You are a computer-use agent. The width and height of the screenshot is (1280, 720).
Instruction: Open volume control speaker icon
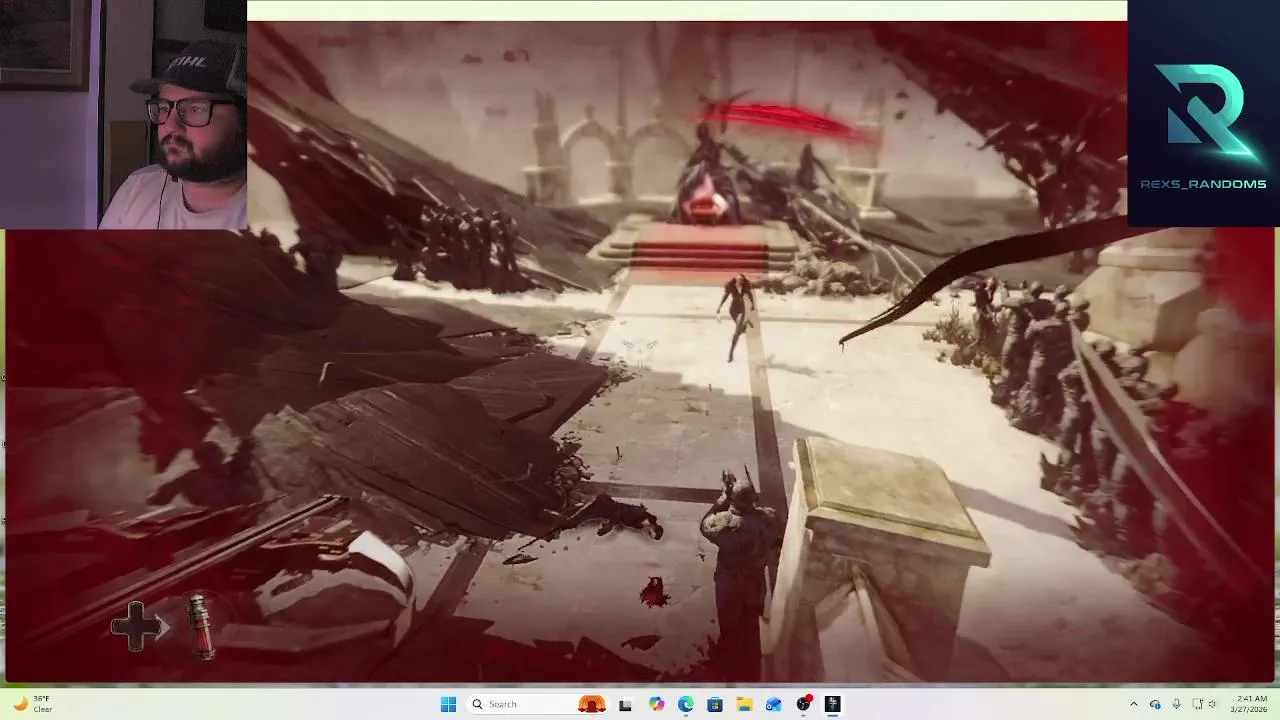tap(1212, 704)
